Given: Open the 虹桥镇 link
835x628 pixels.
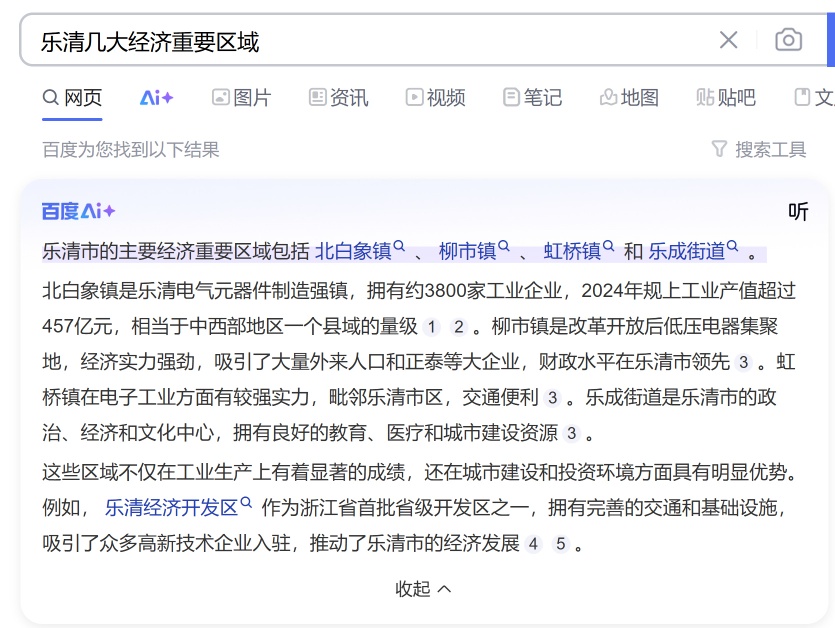Looking at the screenshot, I should 572,251.
